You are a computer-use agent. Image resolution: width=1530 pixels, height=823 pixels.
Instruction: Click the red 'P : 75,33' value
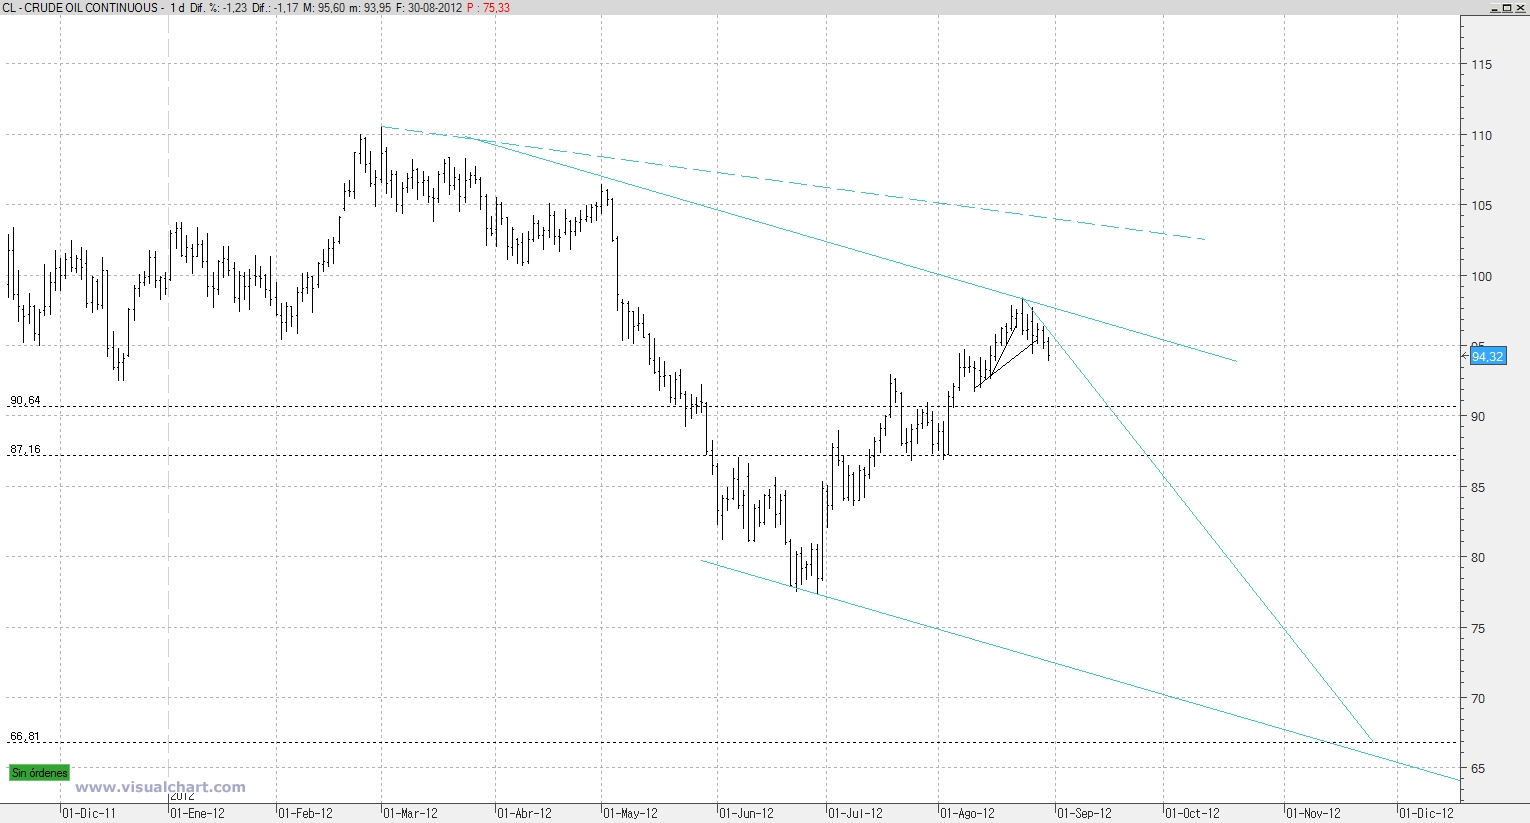pos(488,8)
